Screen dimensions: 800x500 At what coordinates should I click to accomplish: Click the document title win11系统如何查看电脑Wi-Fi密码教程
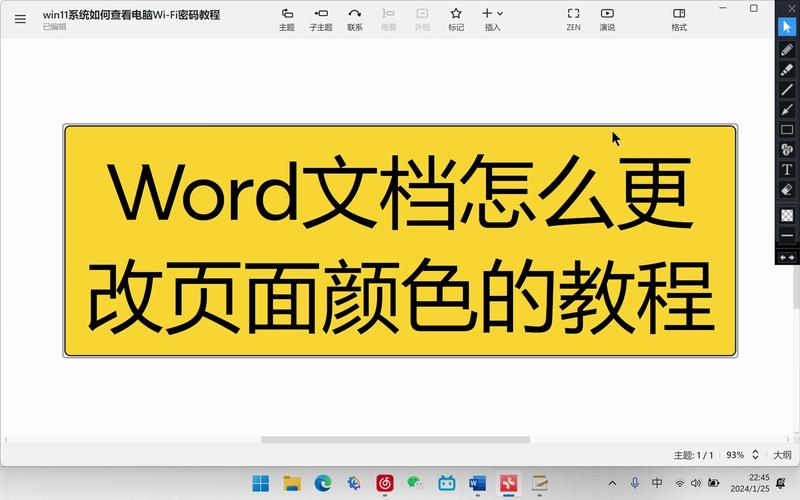(x=132, y=15)
